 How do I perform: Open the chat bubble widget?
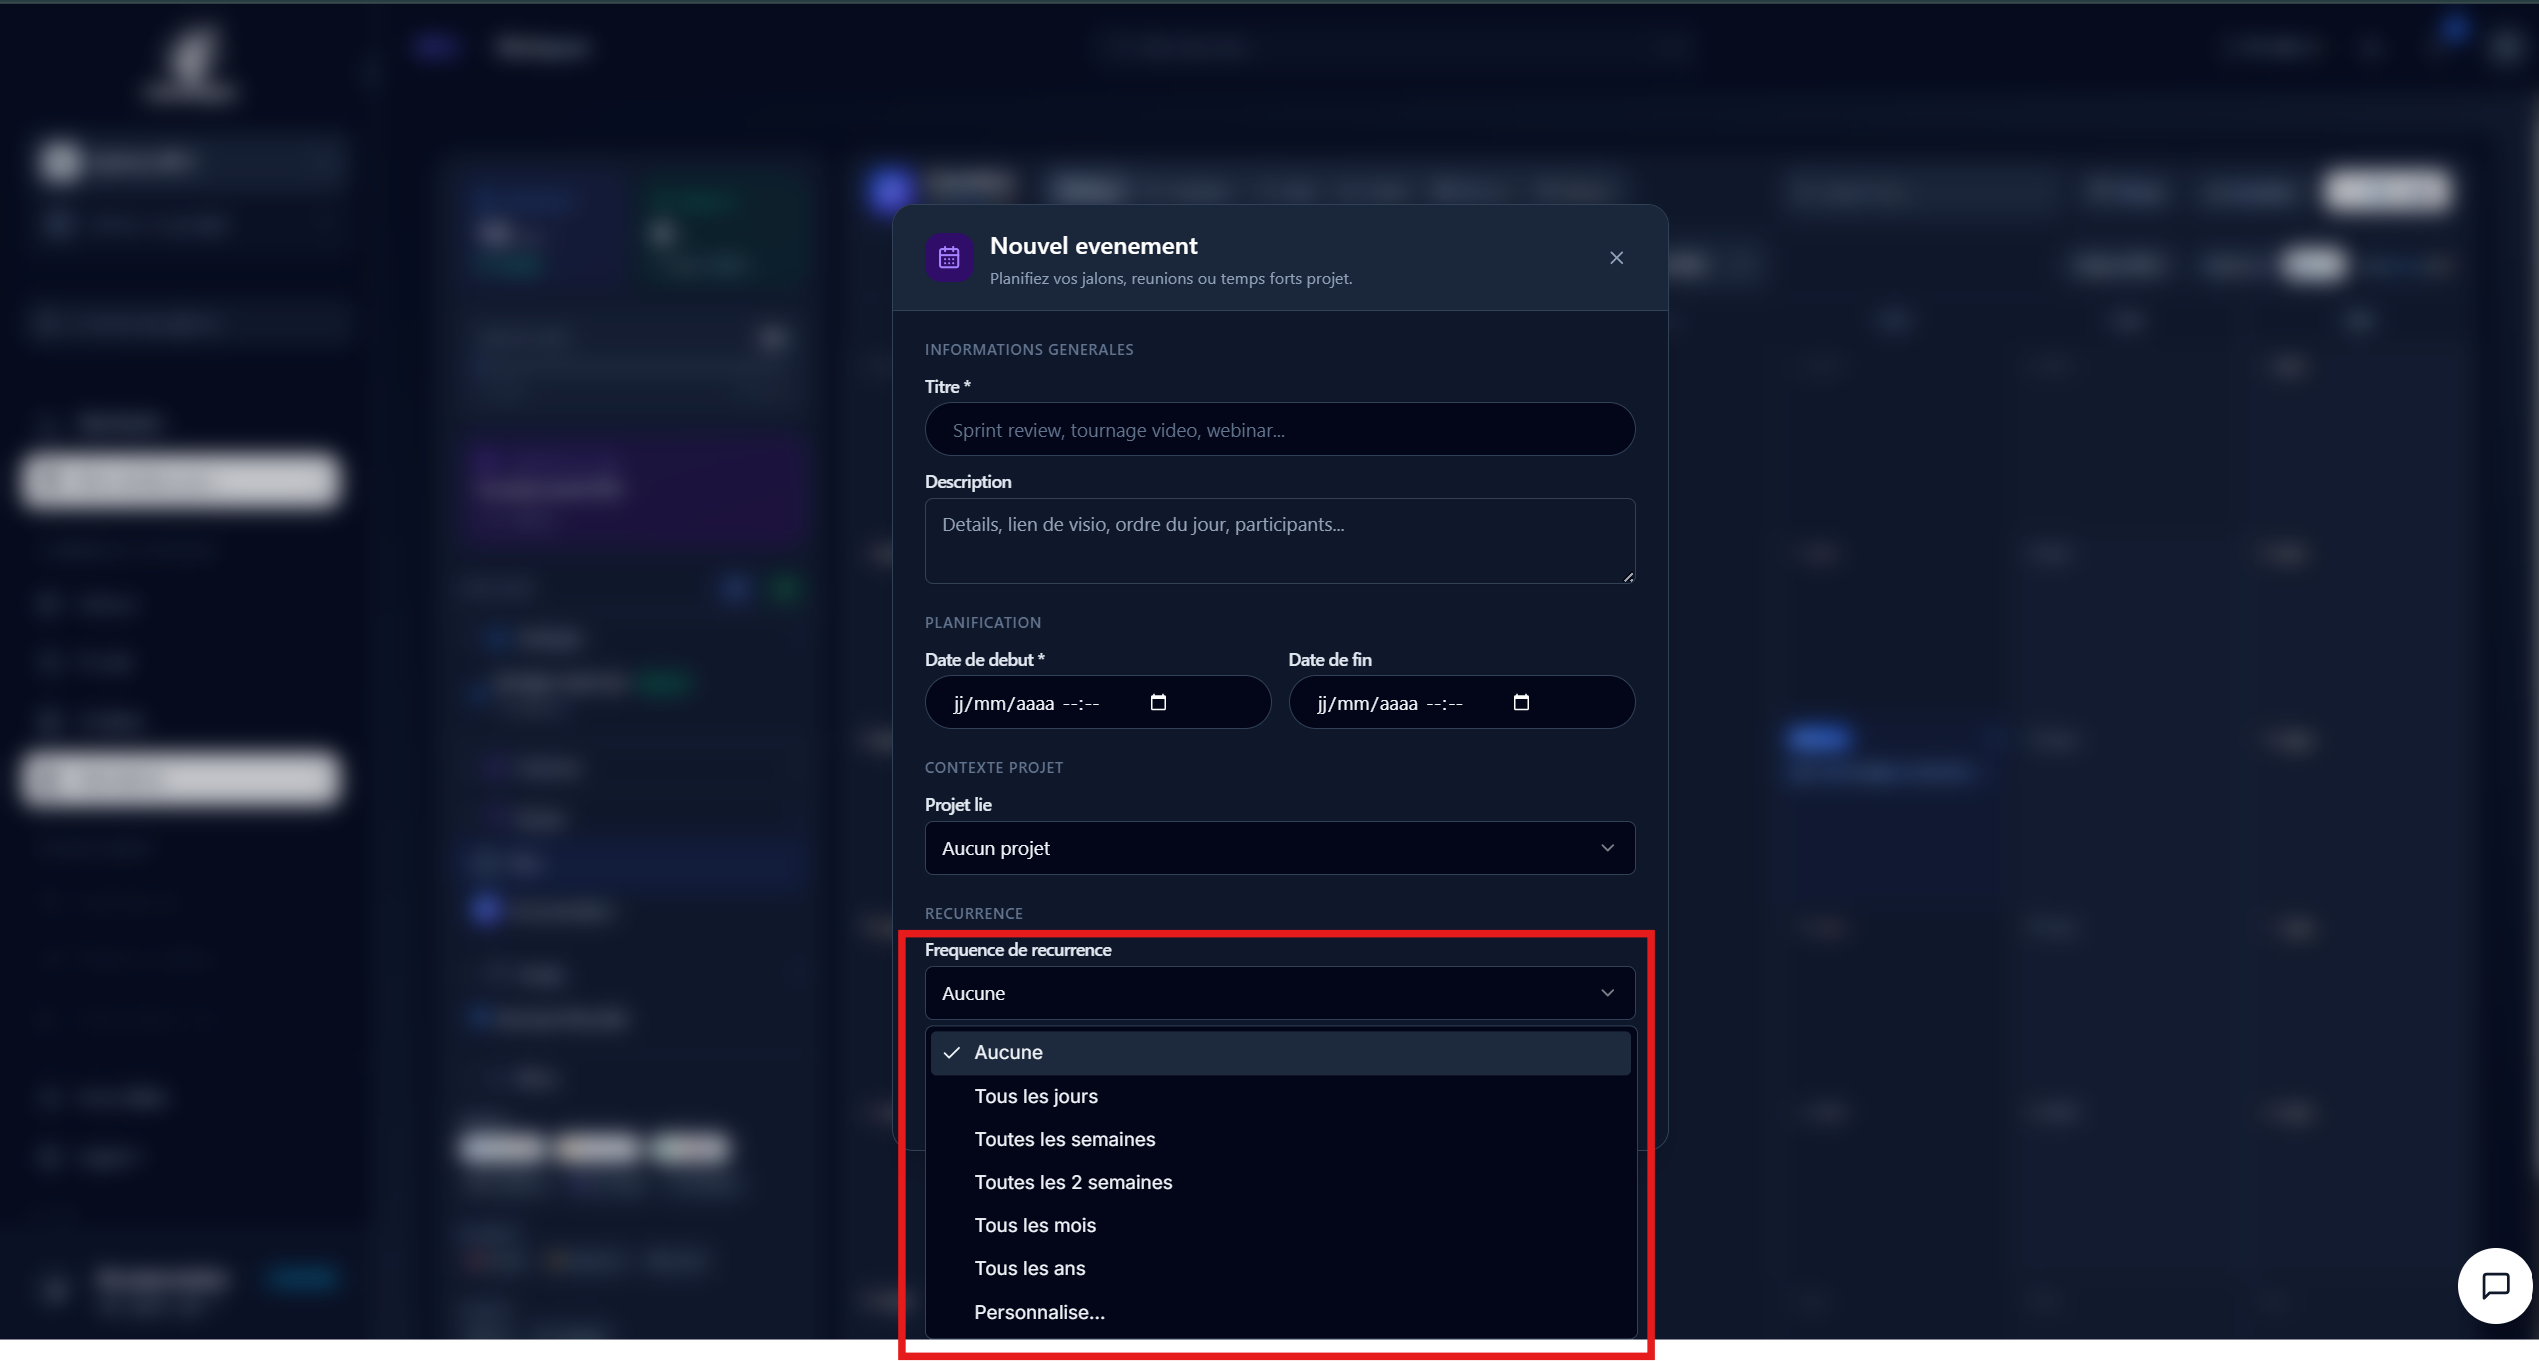(2494, 1285)
